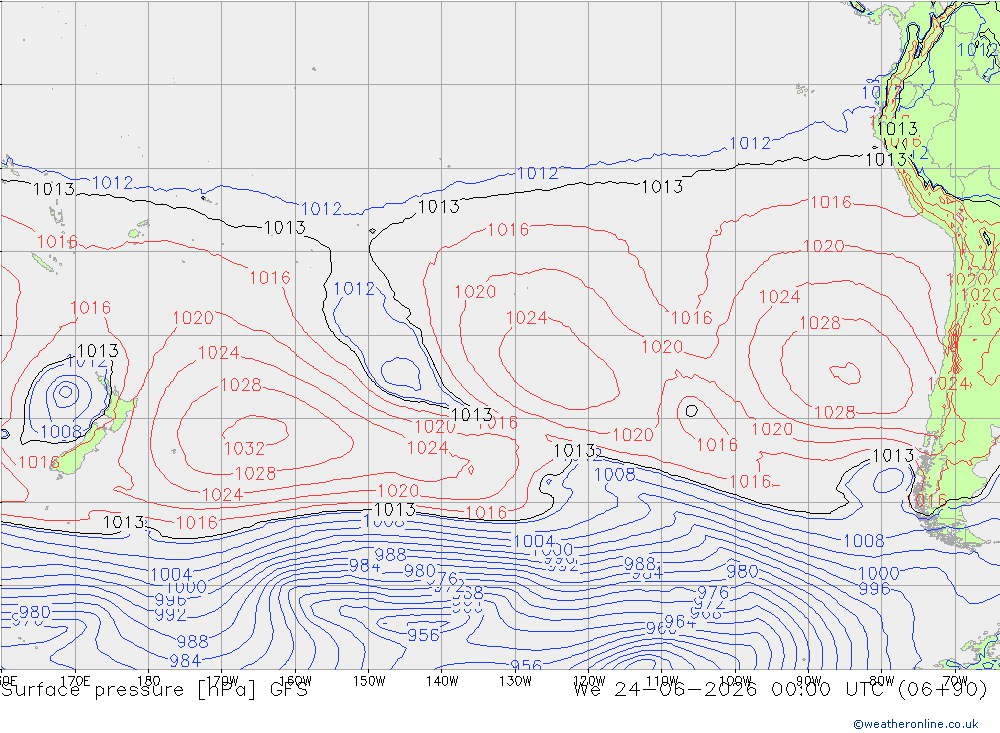Click the 90W longitude label
This screenshot has width=1000, height=733.
pos(809,681)
